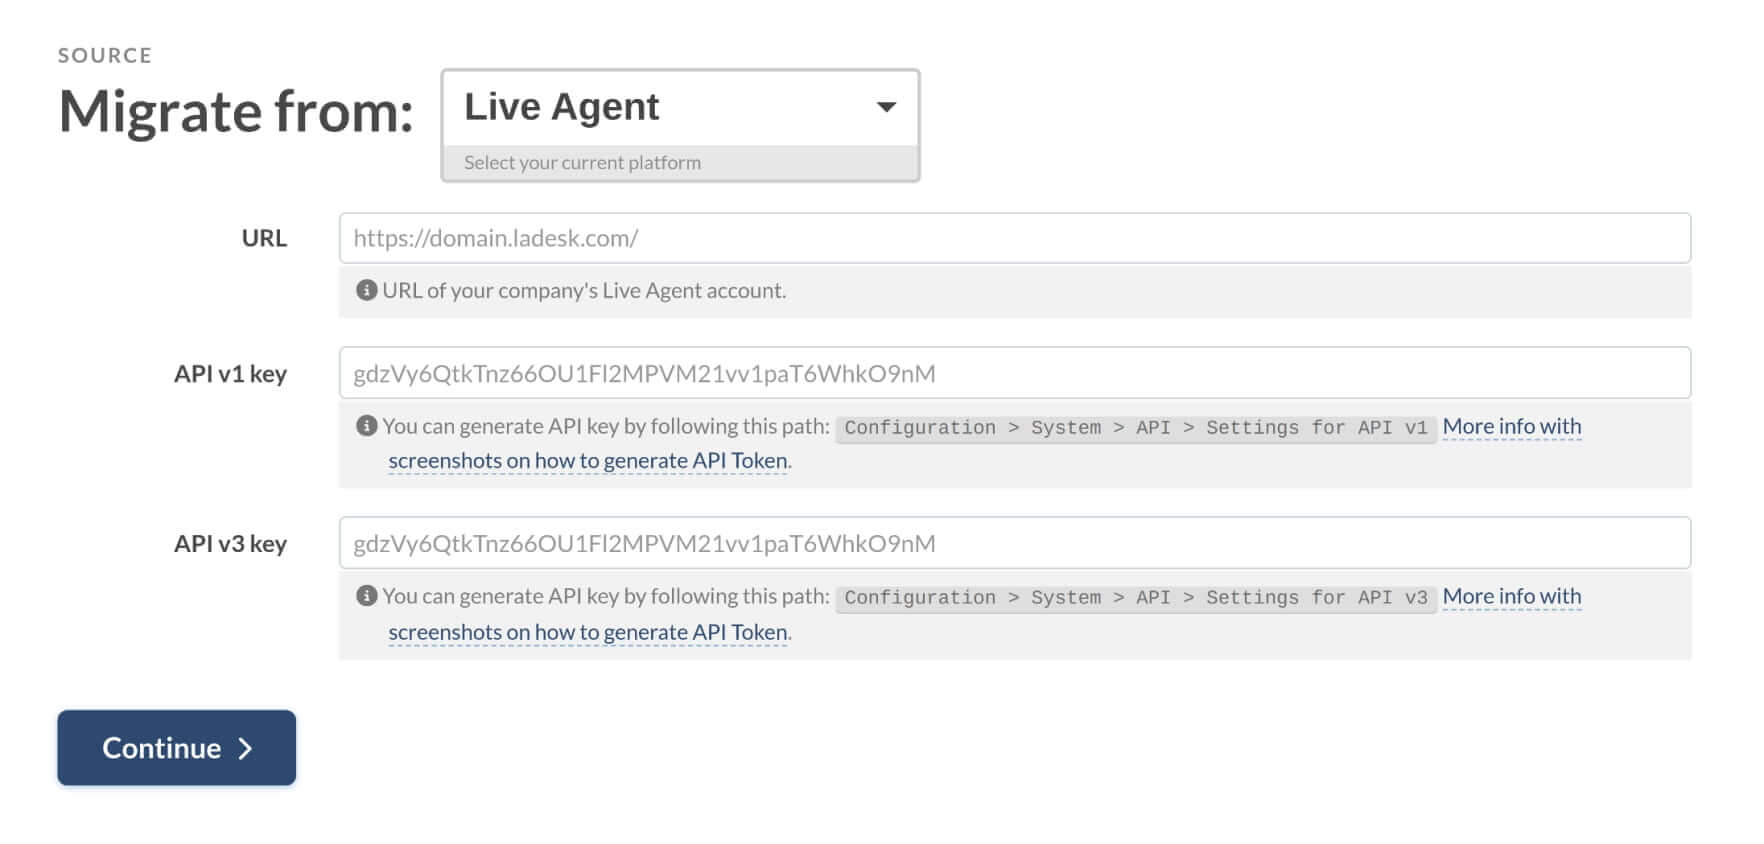Focus the URL input field

pyautogui.click(x=1014, y=238)
